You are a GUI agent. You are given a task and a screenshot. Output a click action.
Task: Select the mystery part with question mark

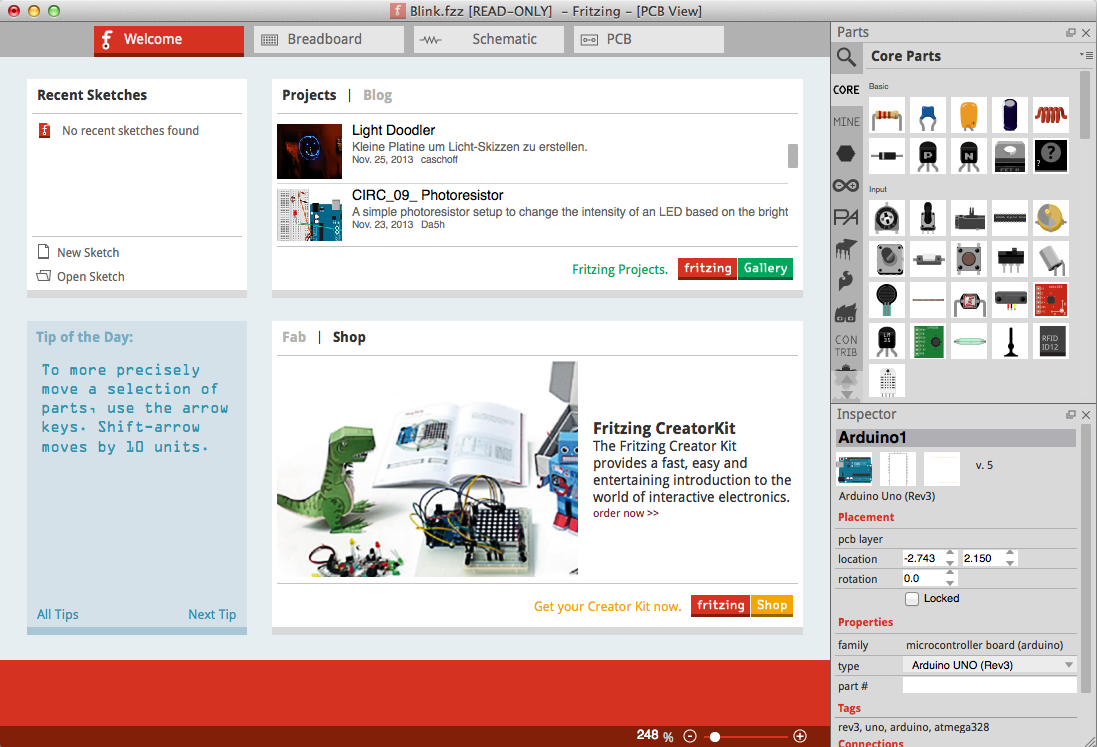coord(1051,156)
